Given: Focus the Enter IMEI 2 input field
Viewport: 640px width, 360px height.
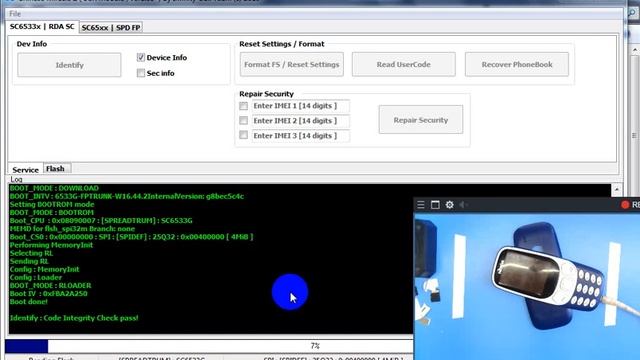Looking at the screenshot, I should [x=301, y=121].
